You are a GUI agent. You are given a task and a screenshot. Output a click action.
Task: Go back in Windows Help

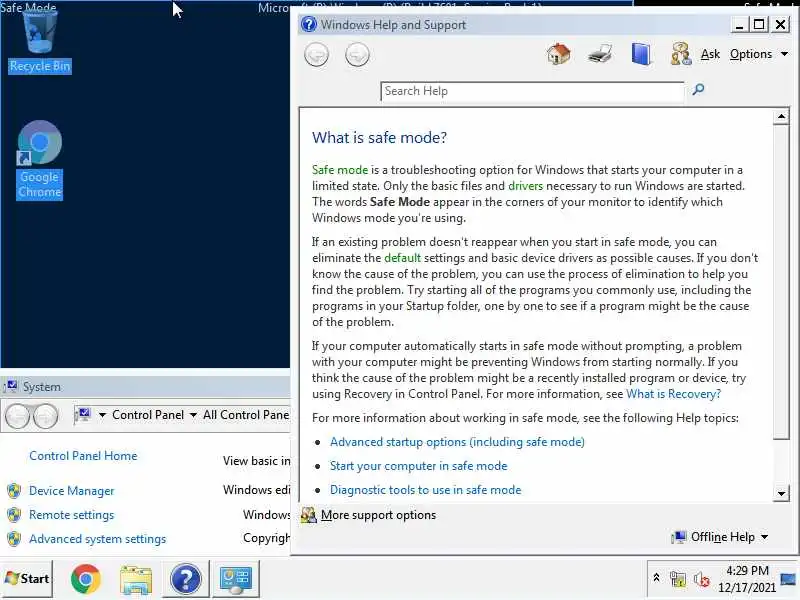click(316, 55)
